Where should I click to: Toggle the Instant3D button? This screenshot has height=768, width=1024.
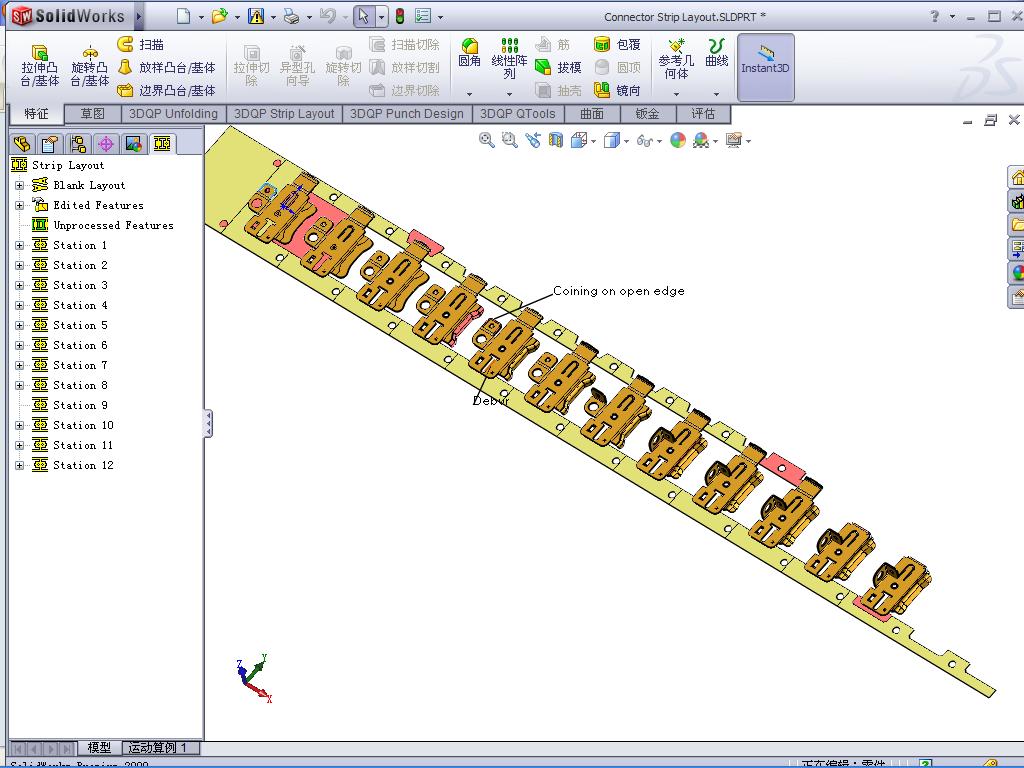click(765, 67)
